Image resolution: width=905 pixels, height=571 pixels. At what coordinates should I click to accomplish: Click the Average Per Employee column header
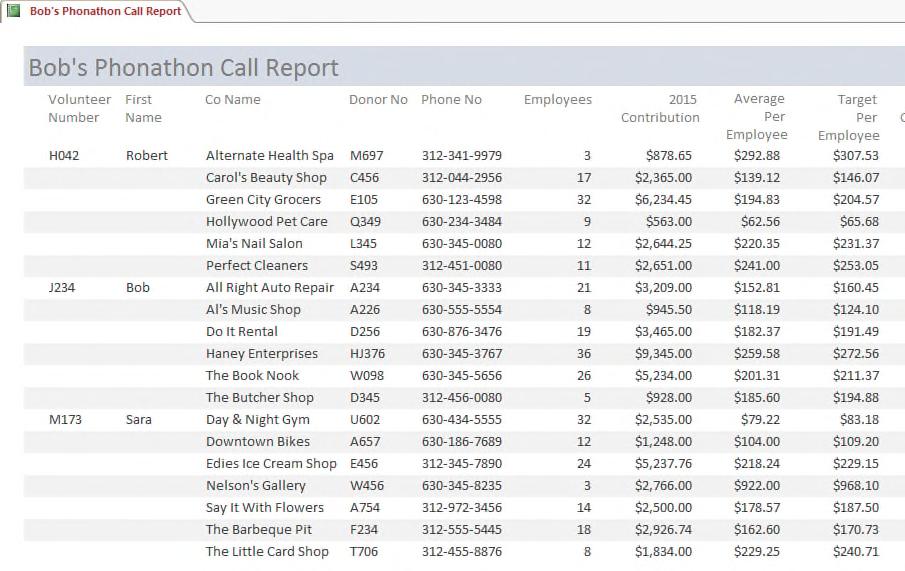pos(757,117)
